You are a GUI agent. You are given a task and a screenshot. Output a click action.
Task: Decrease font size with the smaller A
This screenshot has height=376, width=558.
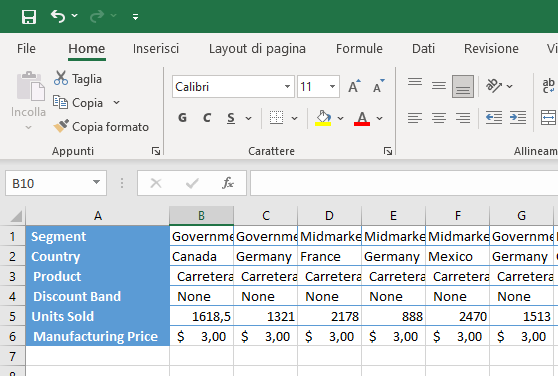[x=379, y=86]
